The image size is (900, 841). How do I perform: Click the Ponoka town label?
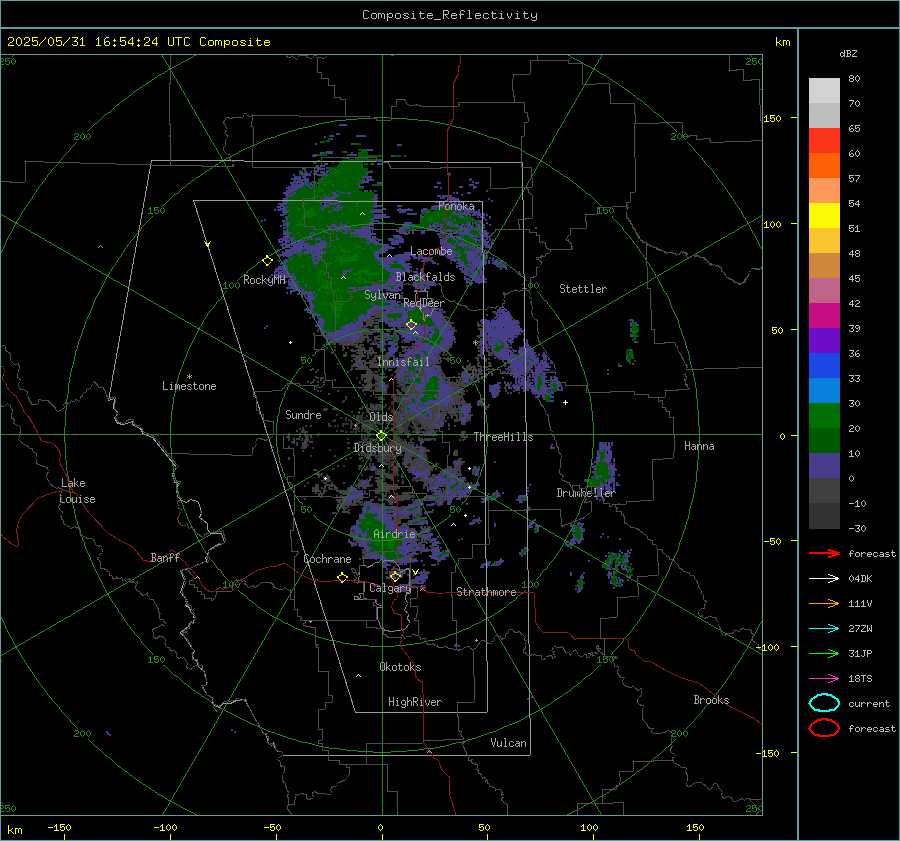(456, 206)
